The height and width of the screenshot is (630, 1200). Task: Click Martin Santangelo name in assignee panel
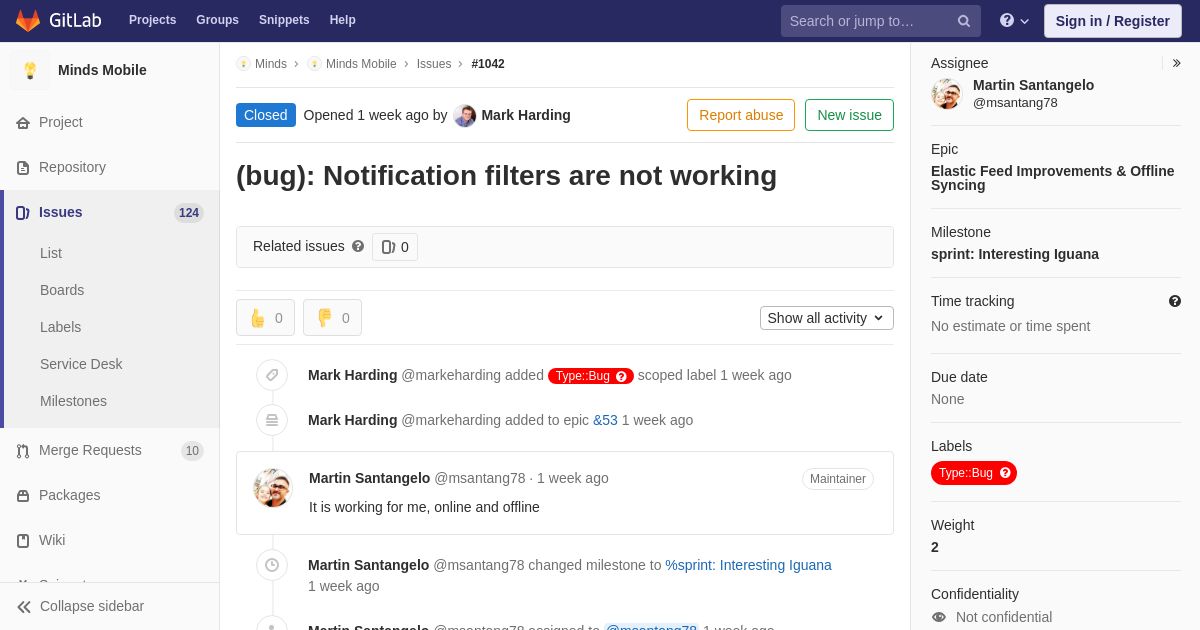click(x=1033, y=85)
